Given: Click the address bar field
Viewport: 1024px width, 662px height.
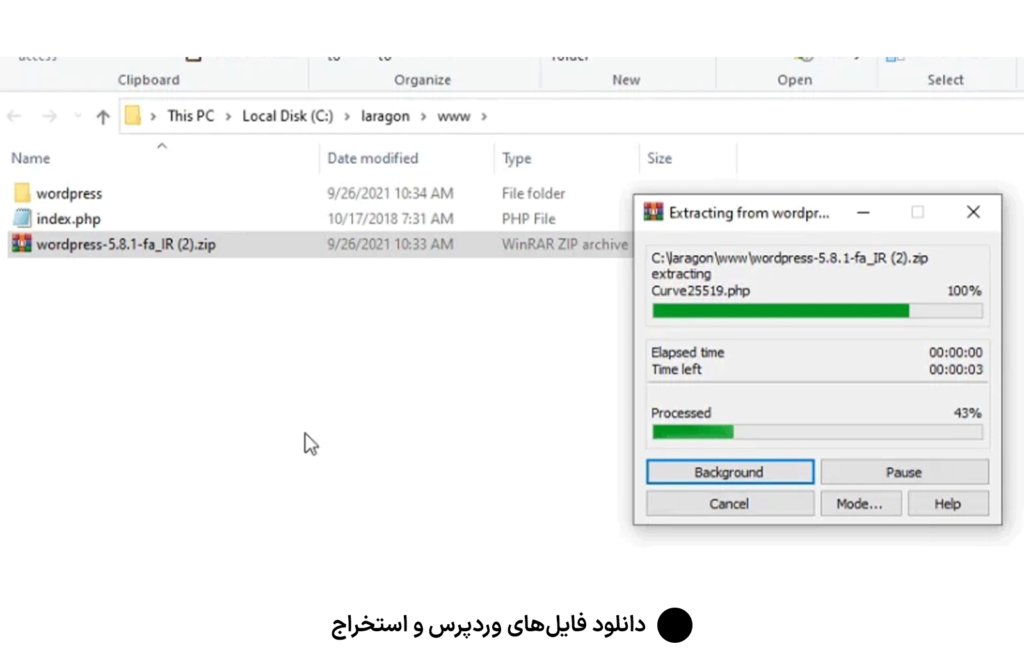Looking at the screenshot, I should [571, 116].
